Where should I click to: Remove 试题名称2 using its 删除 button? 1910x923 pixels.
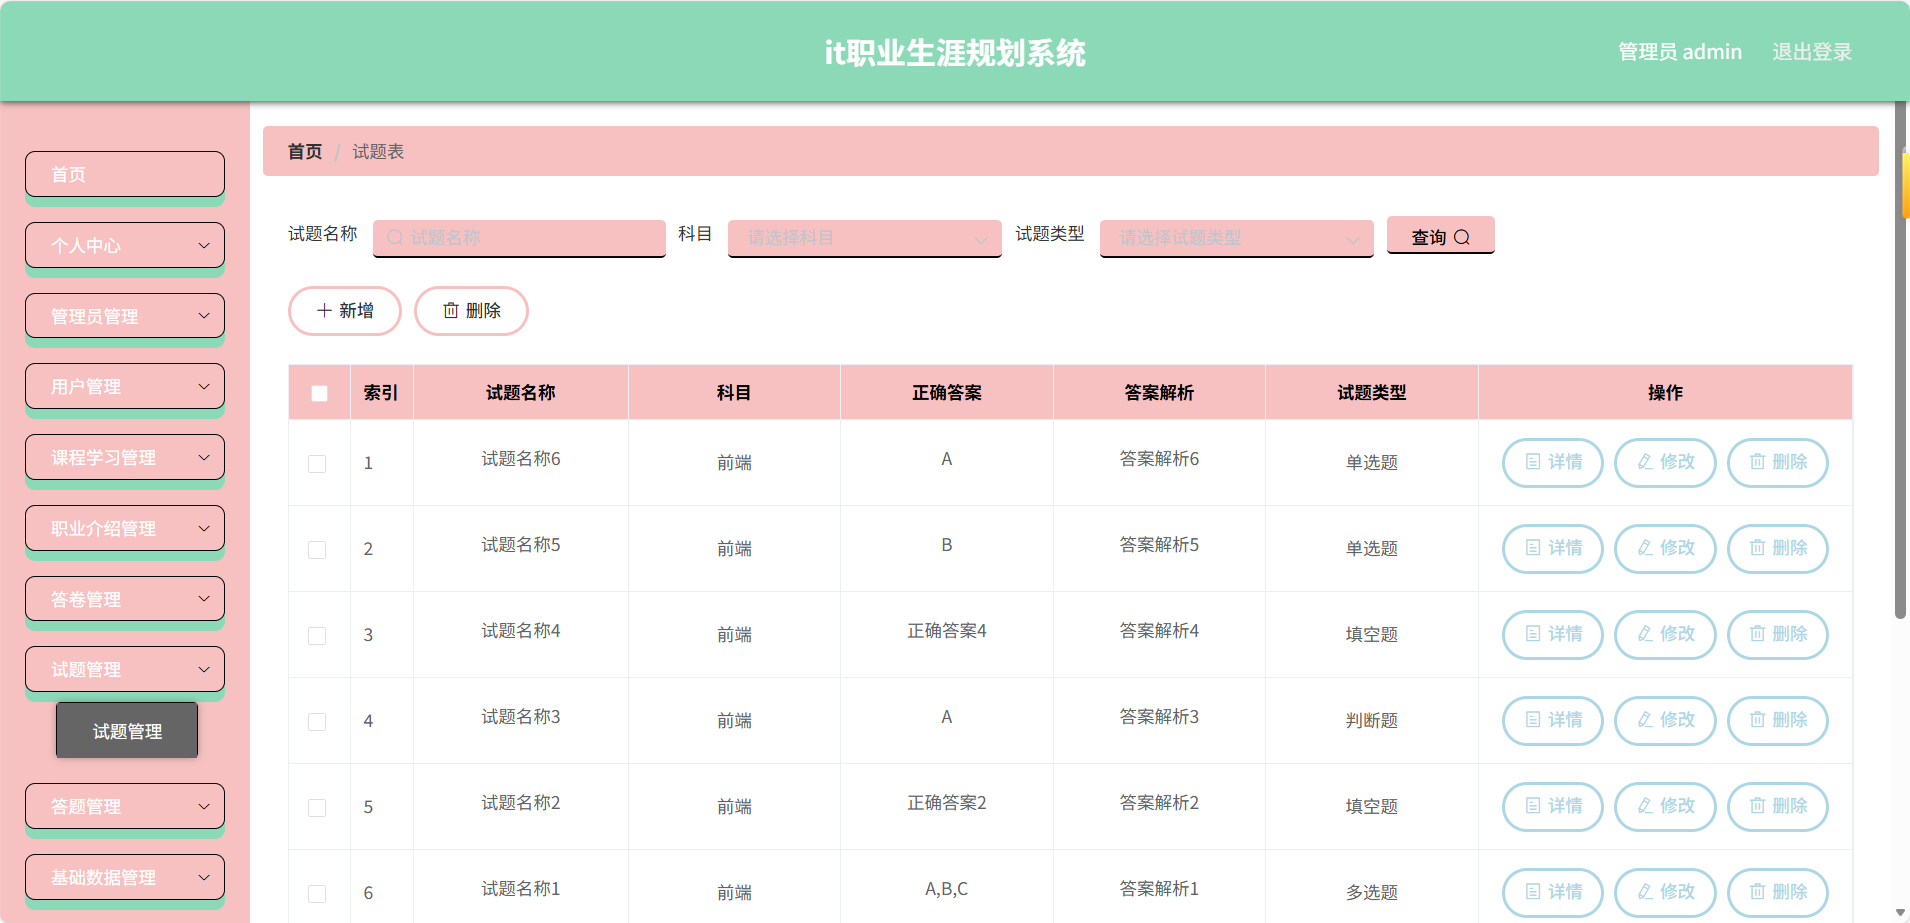tap(1778, 806)
